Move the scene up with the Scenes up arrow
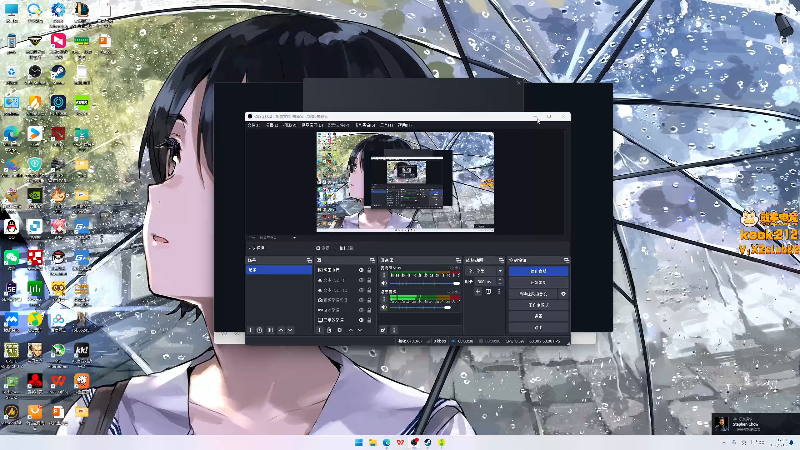The height and width of the screenshot is (450, 800). 281,330
